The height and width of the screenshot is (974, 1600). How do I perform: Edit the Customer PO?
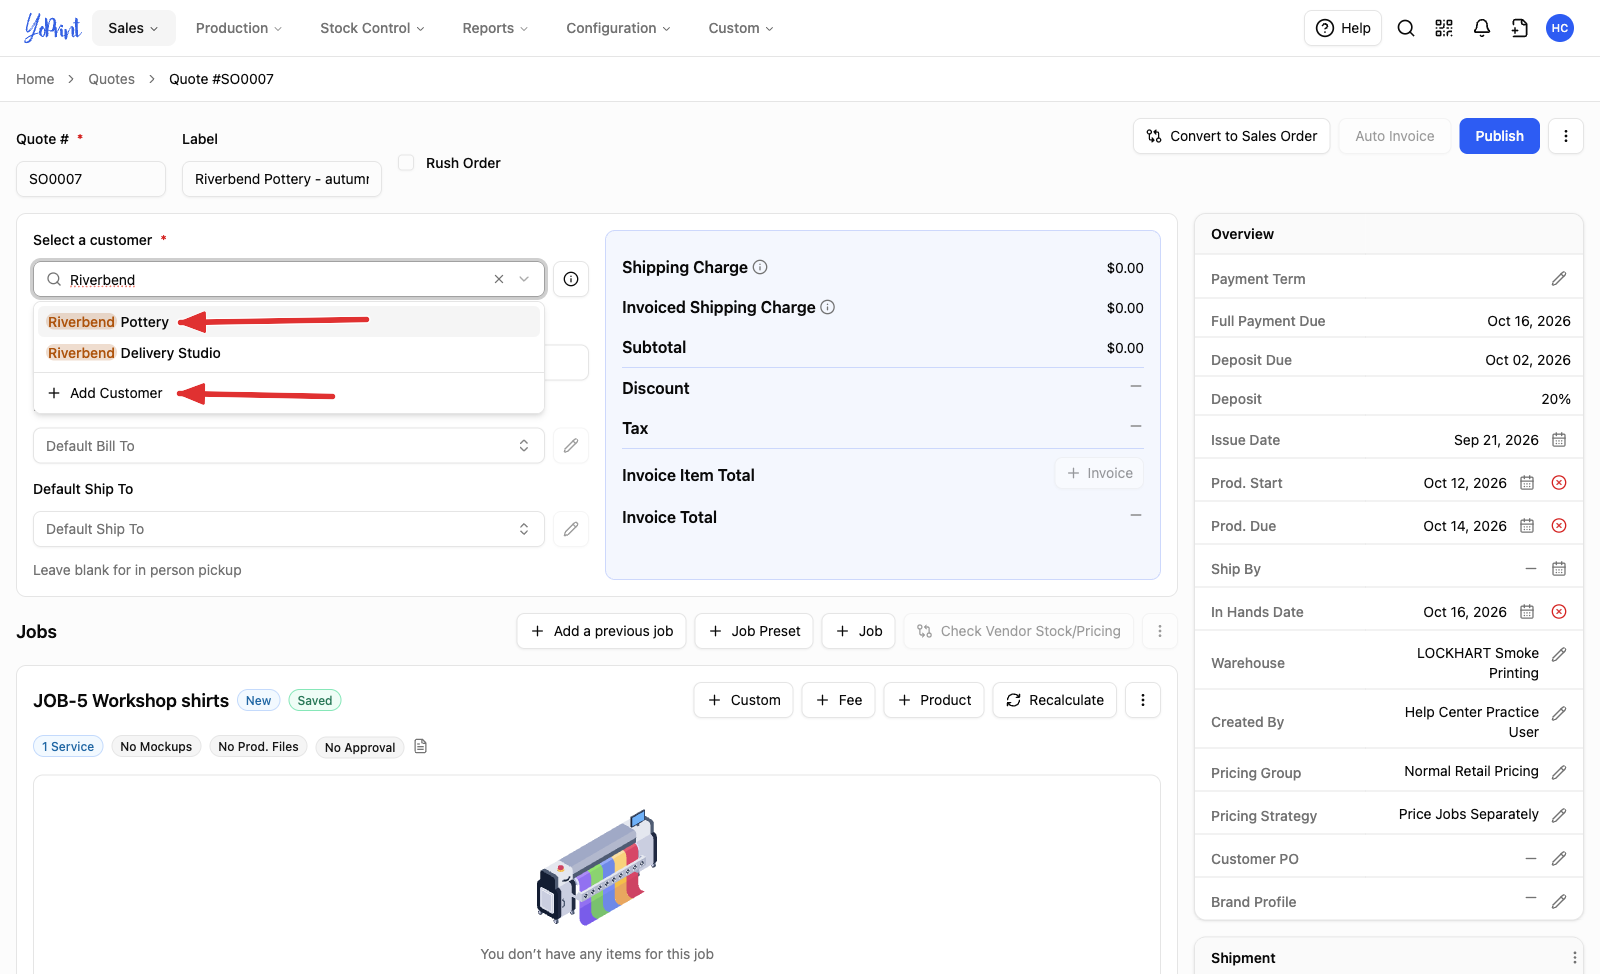[1559, 858]
